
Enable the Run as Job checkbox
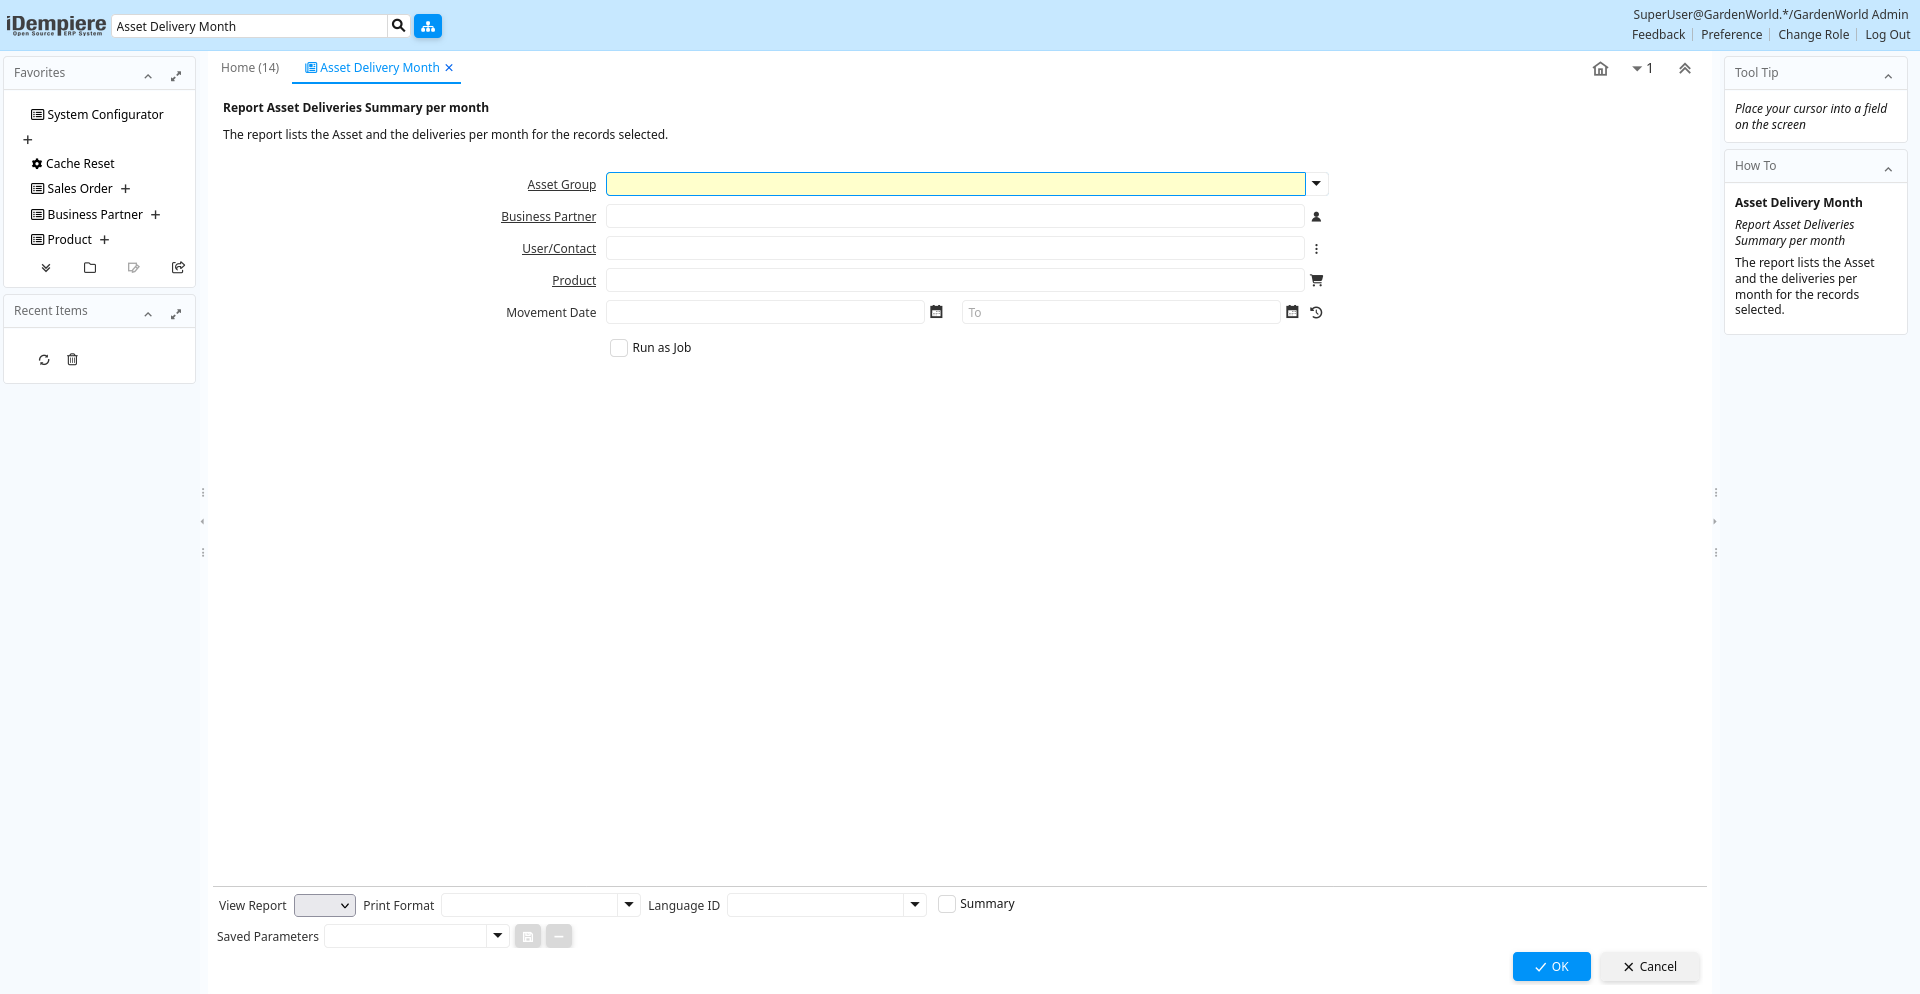point(619,348)
